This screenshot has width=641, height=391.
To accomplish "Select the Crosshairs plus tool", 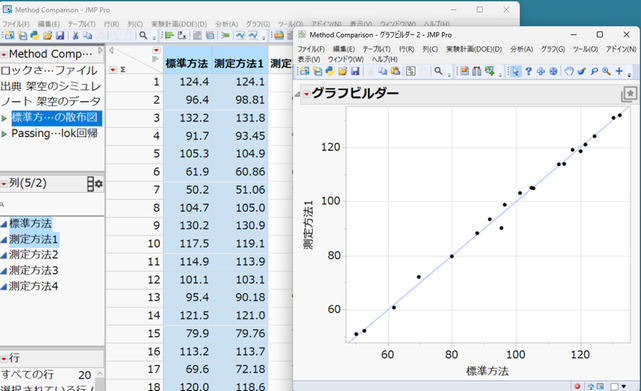I will [619, 71].
